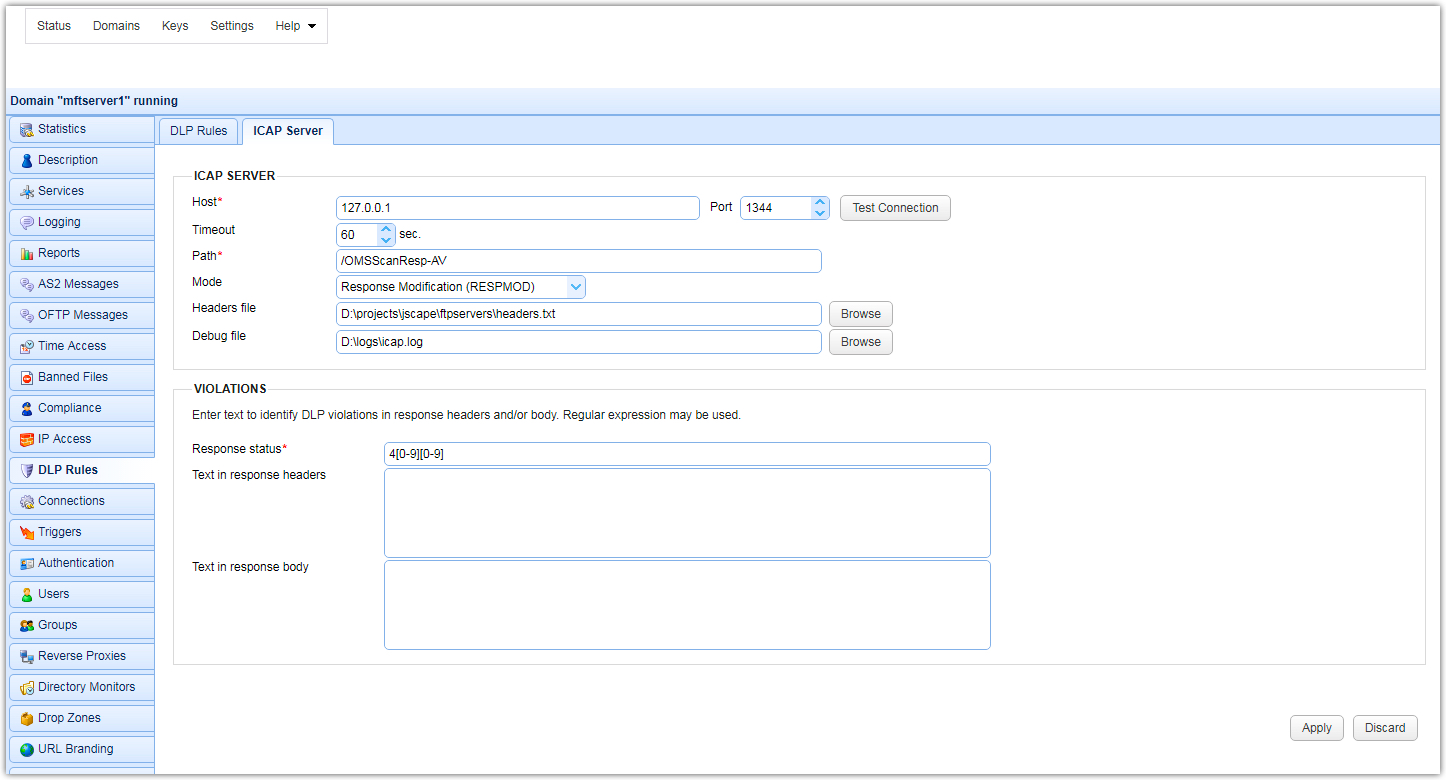Decrement the Timeout value
This screenshot has width=1446, height=780.
coord(386,240)
